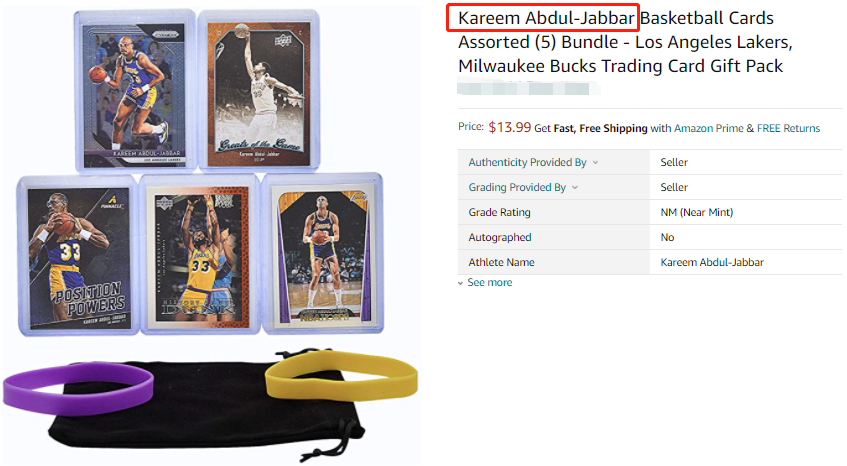The image size is (847, 466).
Task: Click the Amazon Prime link
Action: click(709, 129)
